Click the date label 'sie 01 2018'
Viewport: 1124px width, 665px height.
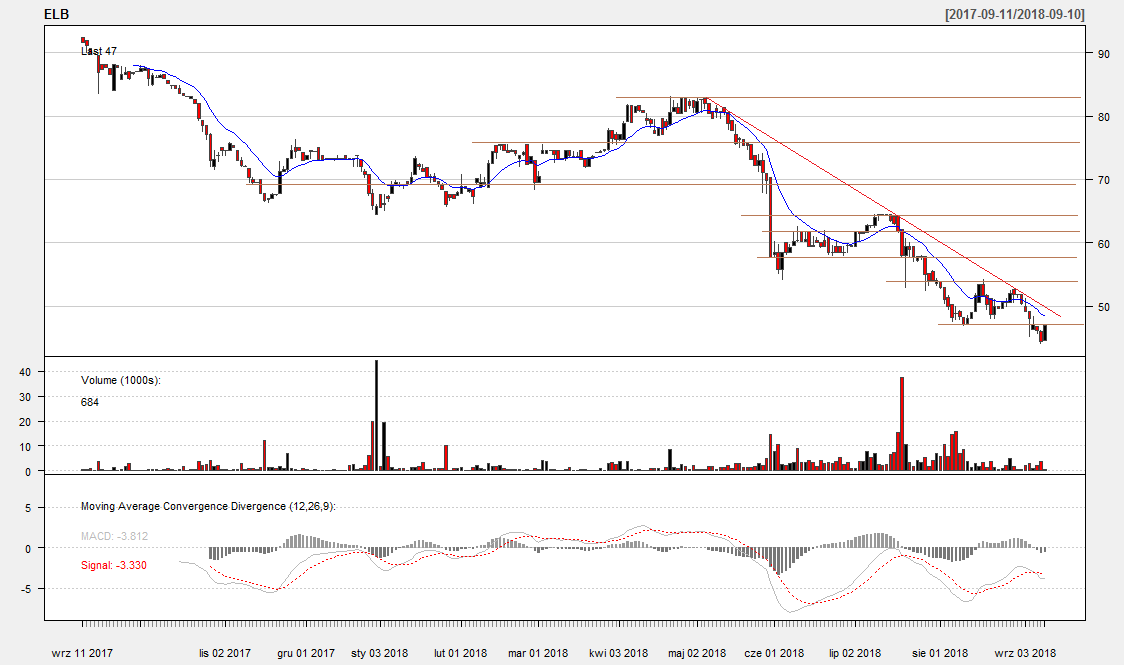coord(940,654)
